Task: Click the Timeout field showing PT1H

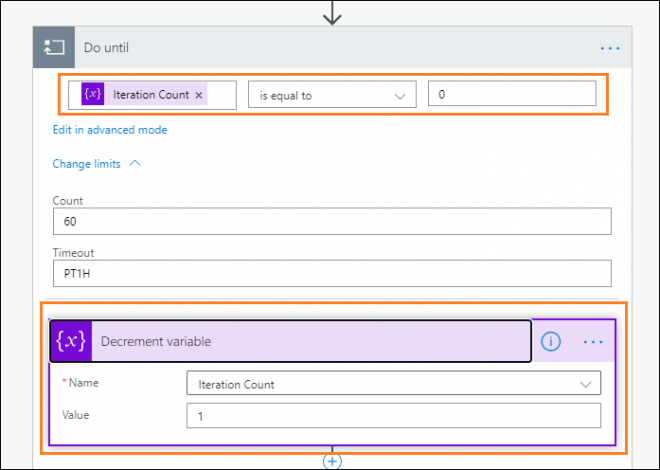Action: [x=332, y=274]
